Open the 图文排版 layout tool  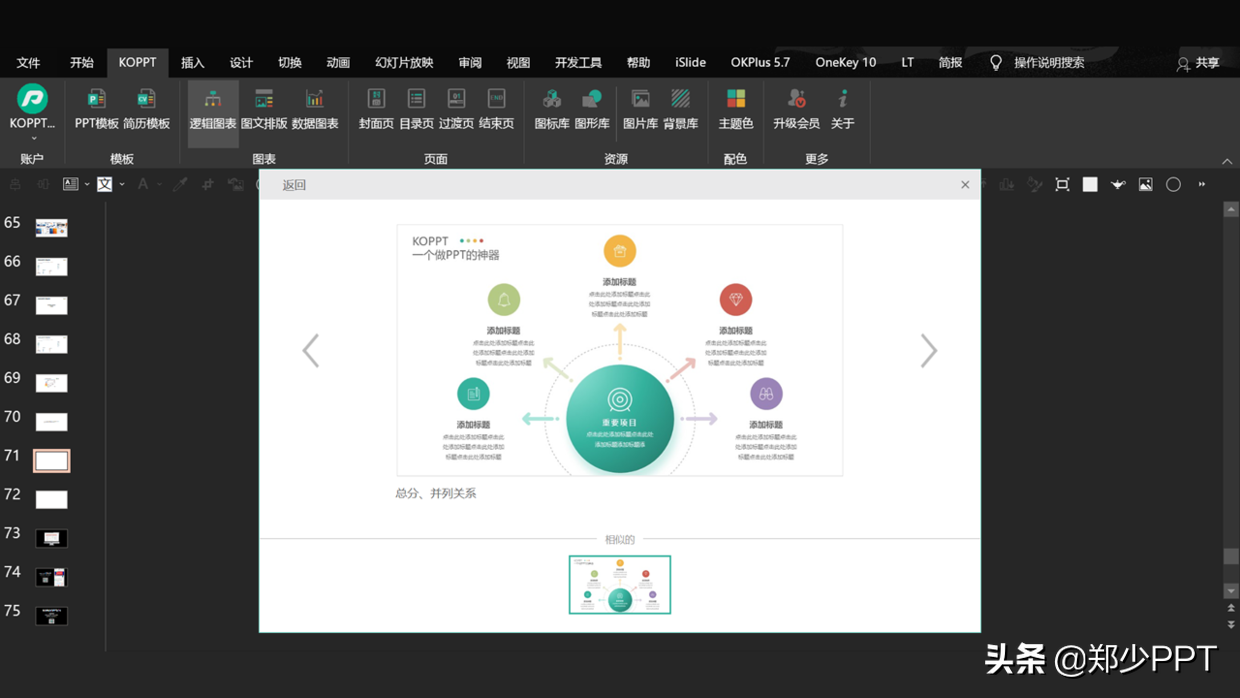[x=263, y=110]
